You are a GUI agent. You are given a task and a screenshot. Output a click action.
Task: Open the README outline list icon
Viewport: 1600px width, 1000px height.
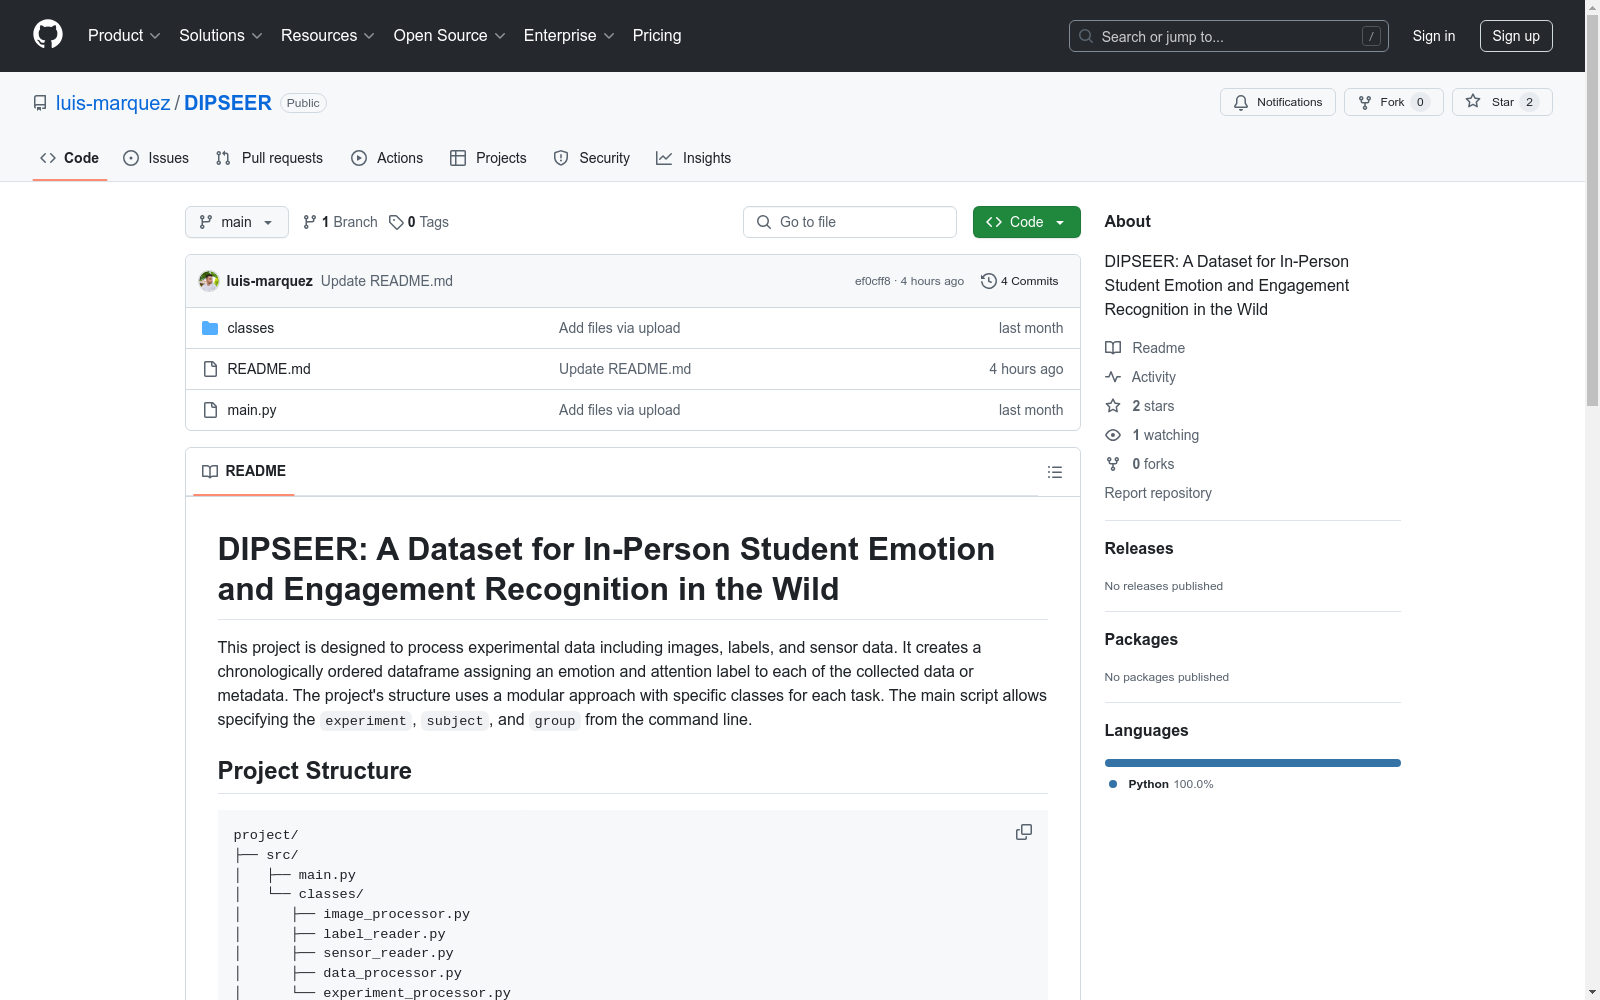point(1055,472)
